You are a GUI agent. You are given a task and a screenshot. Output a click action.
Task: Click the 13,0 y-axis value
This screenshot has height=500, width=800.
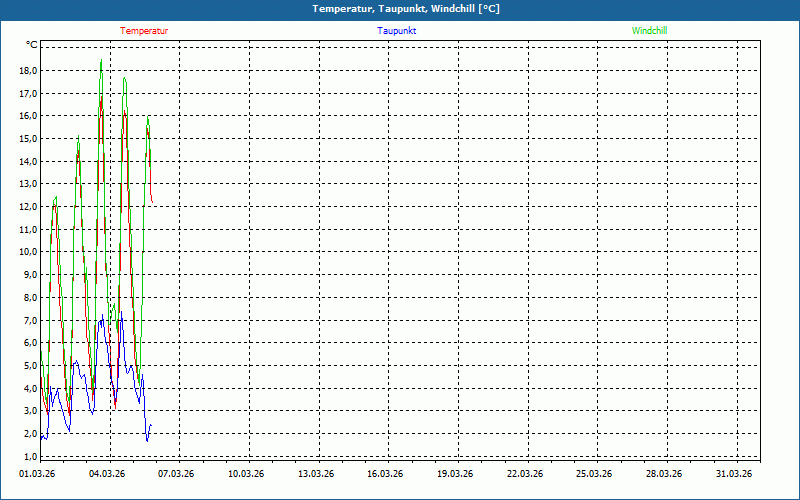tap(29, 184)
